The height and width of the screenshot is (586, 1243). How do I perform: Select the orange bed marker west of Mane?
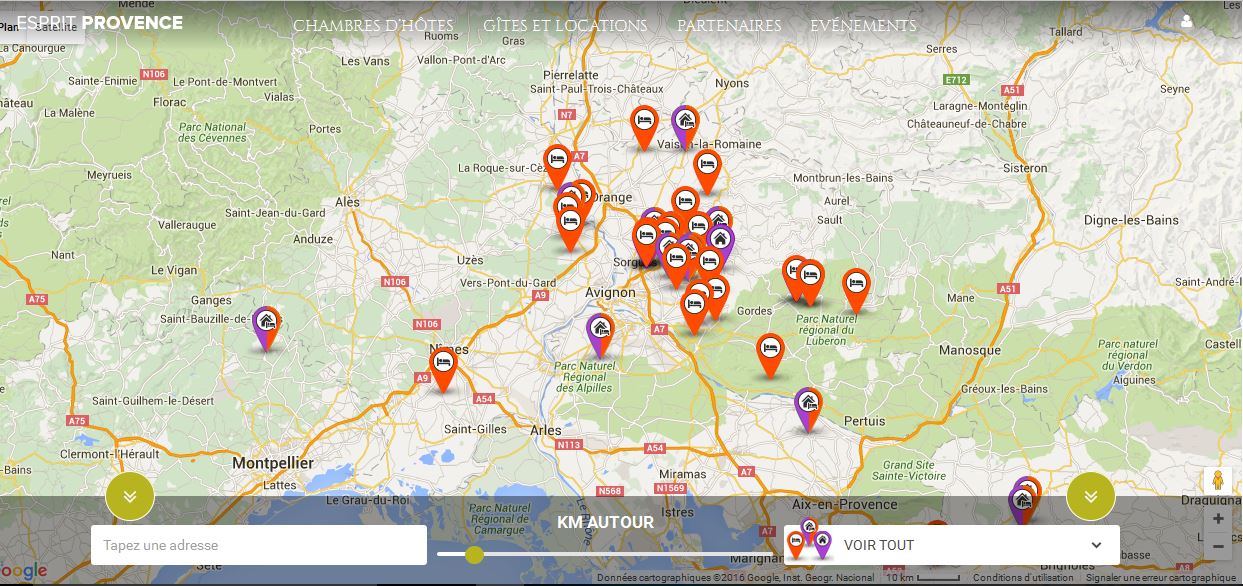click(855, 290)
